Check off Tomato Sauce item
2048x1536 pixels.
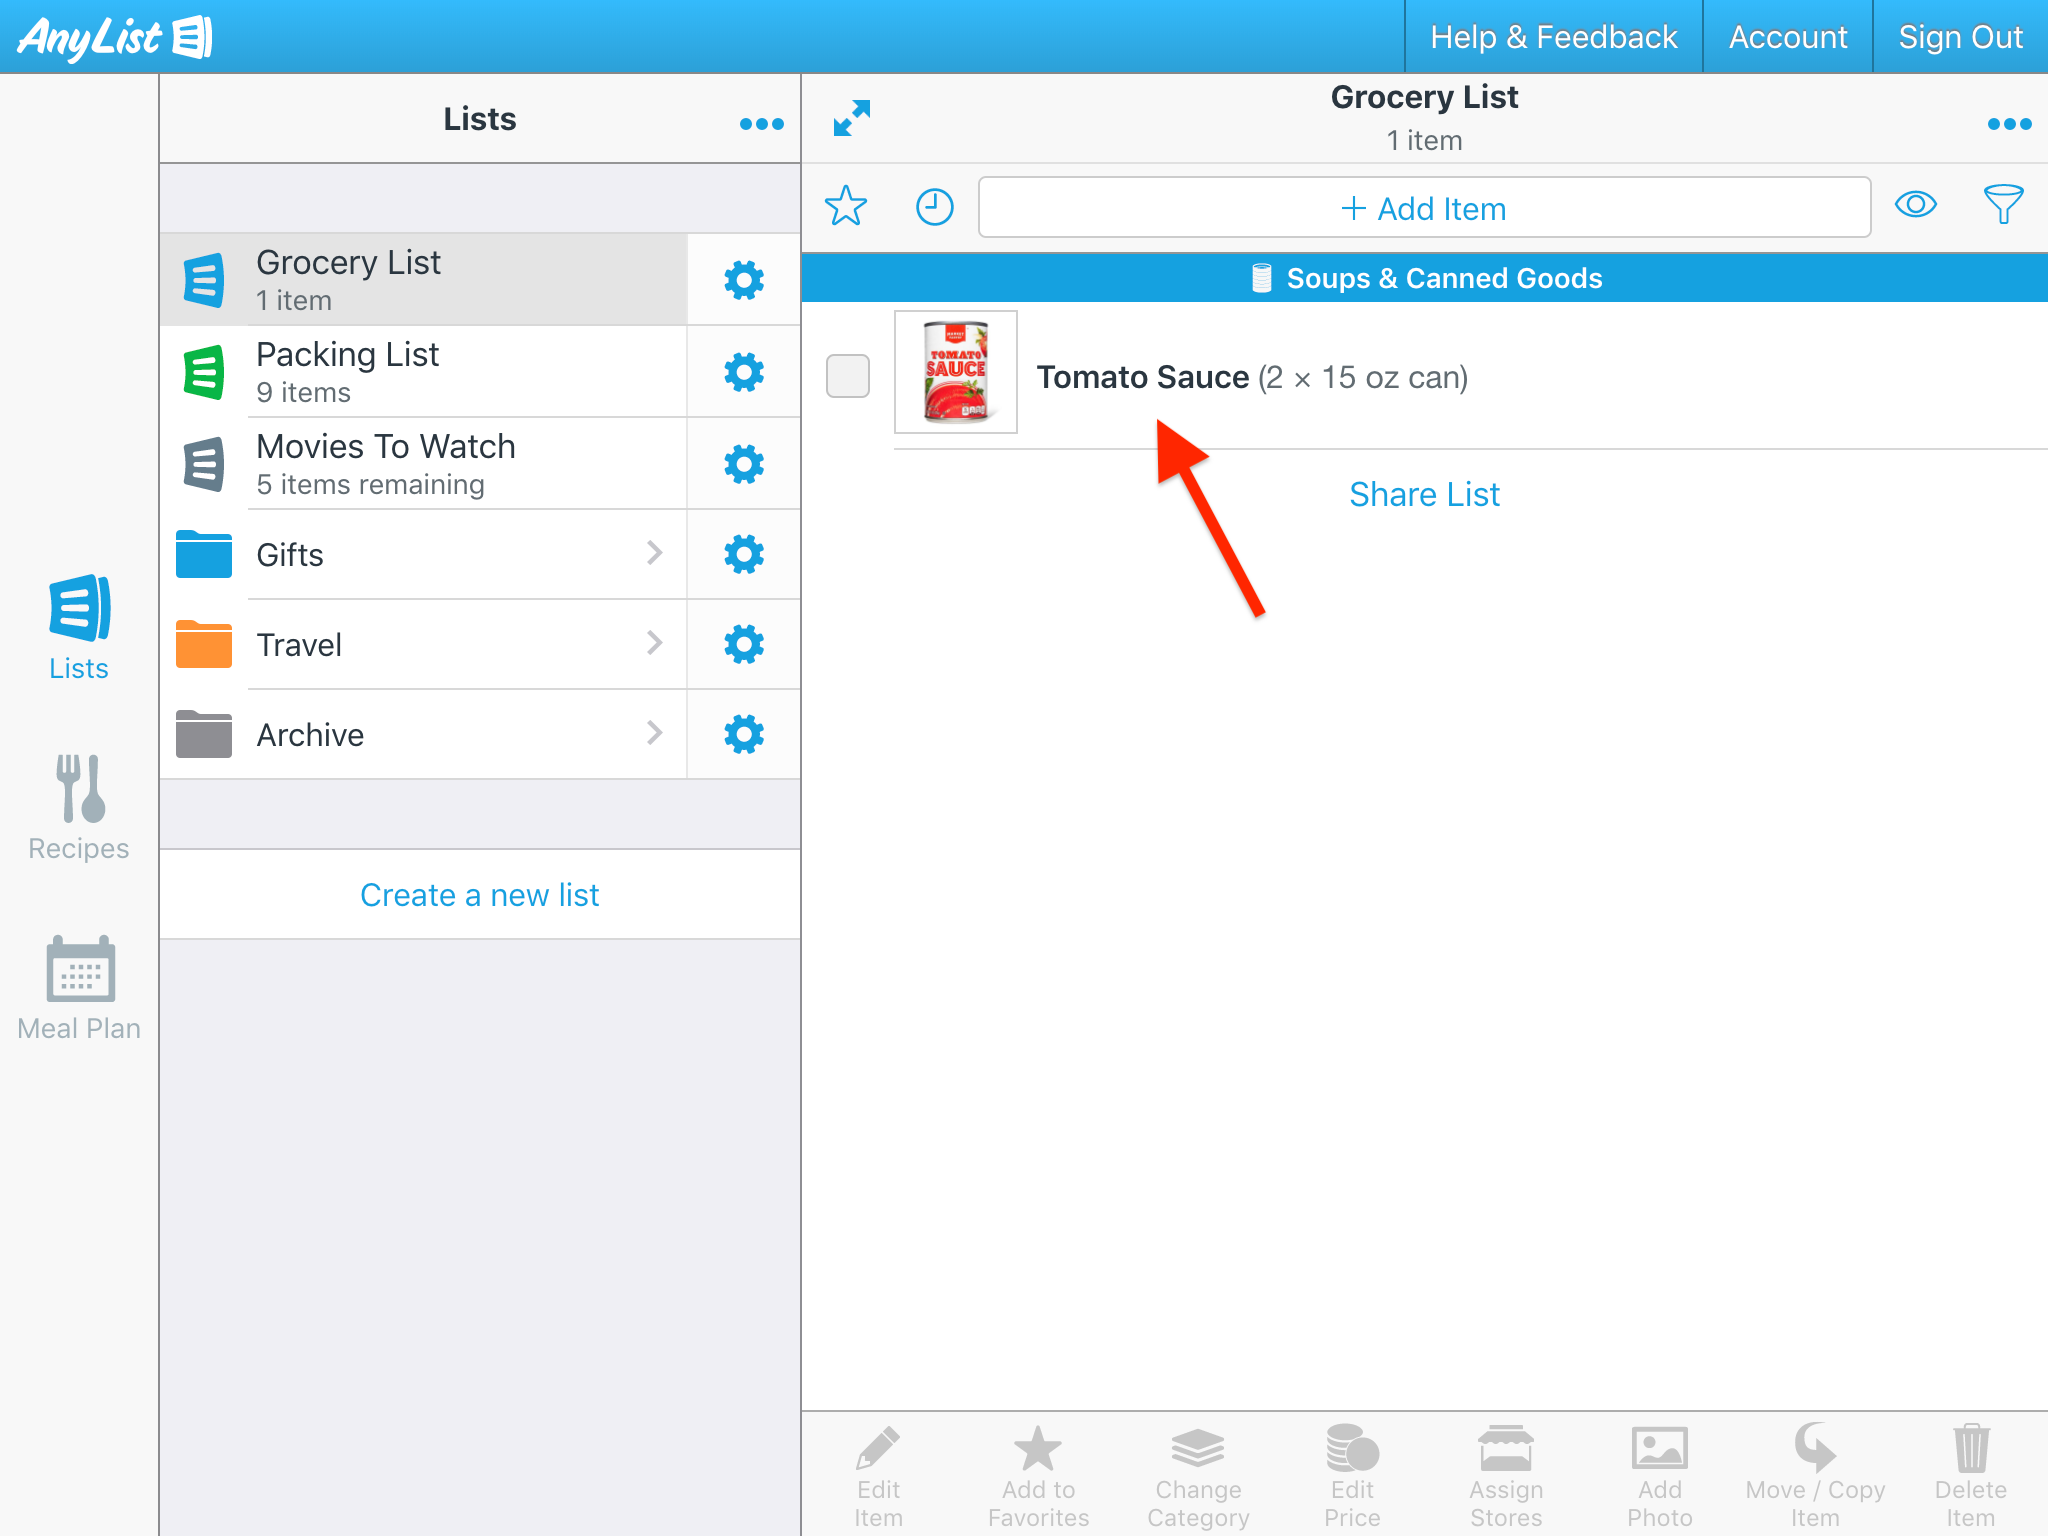848,376
